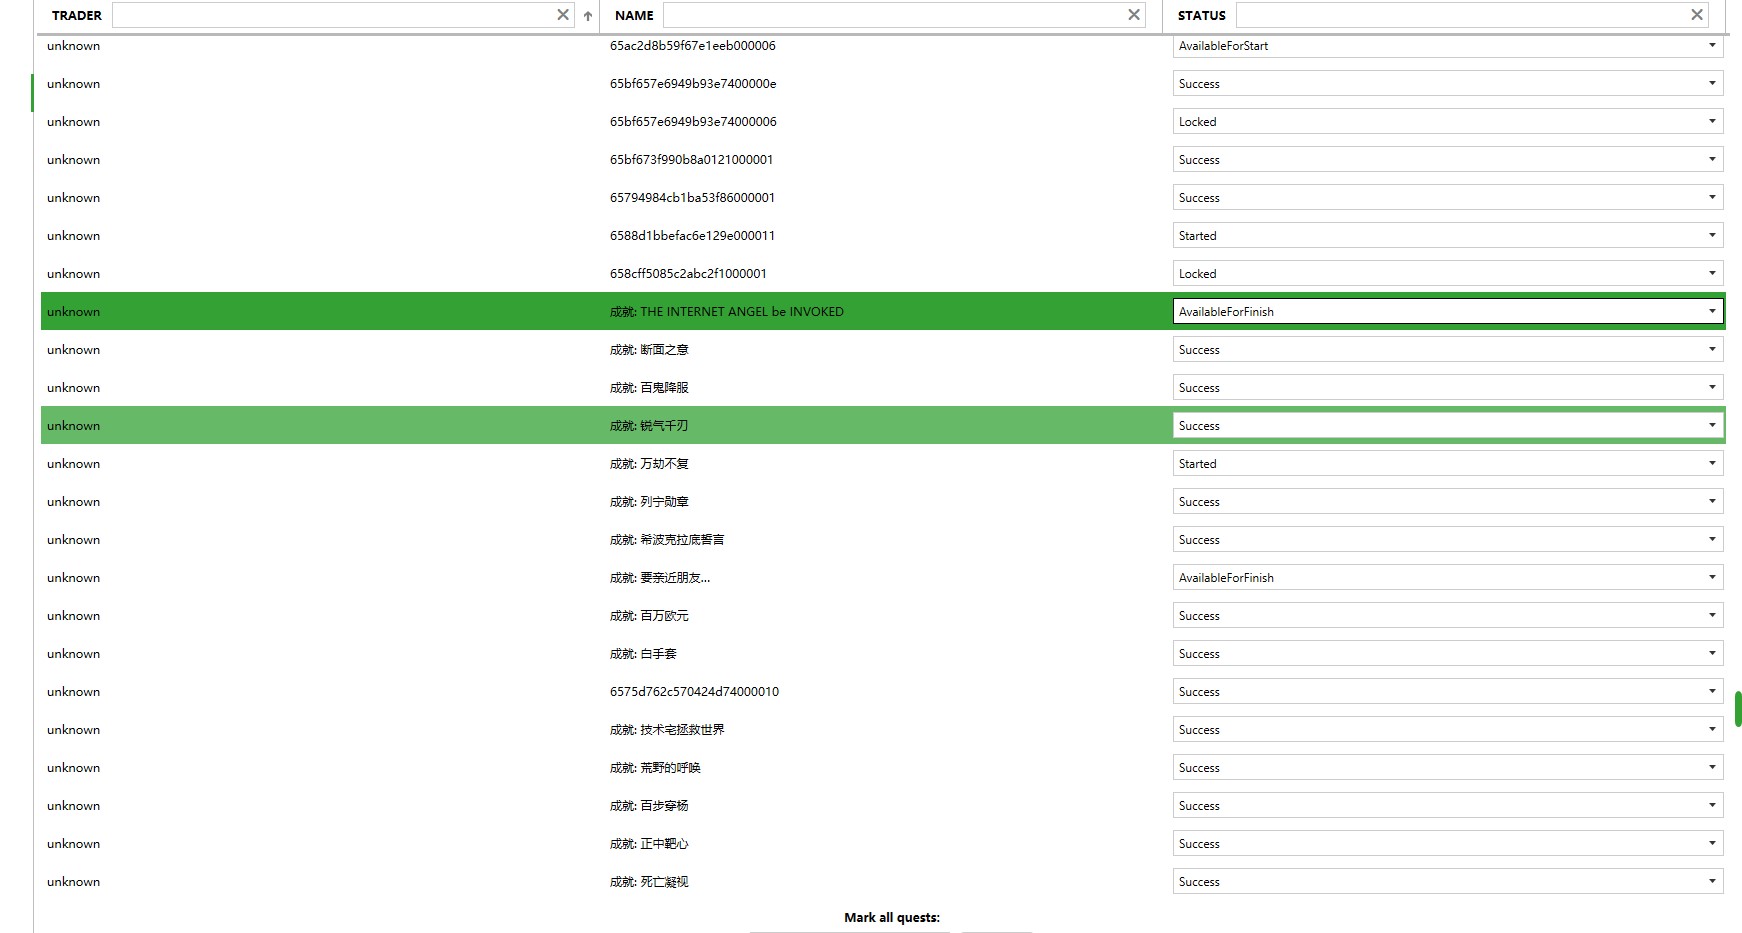Select the 成就: 技术宅拯救世界 row
The image size is (1742, 933).
pyautogui.click(x=667, y=730)
